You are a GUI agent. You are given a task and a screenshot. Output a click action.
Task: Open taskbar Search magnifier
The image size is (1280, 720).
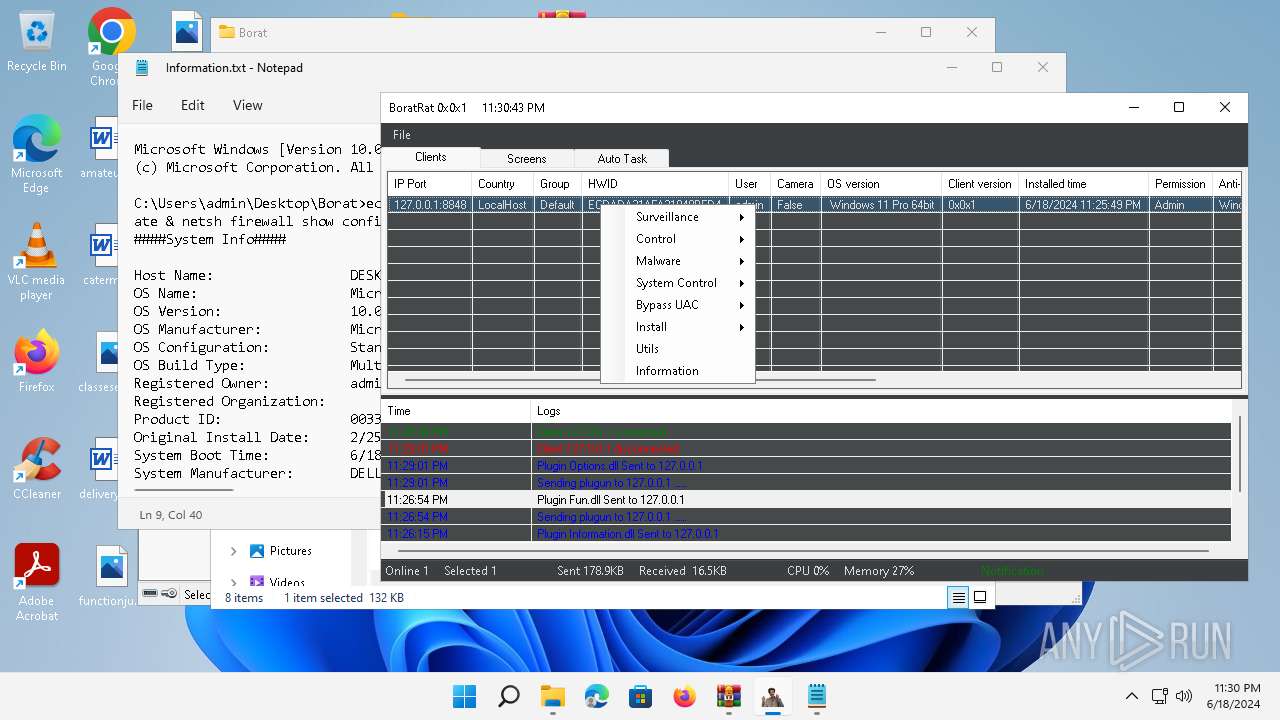pos(508,696)
